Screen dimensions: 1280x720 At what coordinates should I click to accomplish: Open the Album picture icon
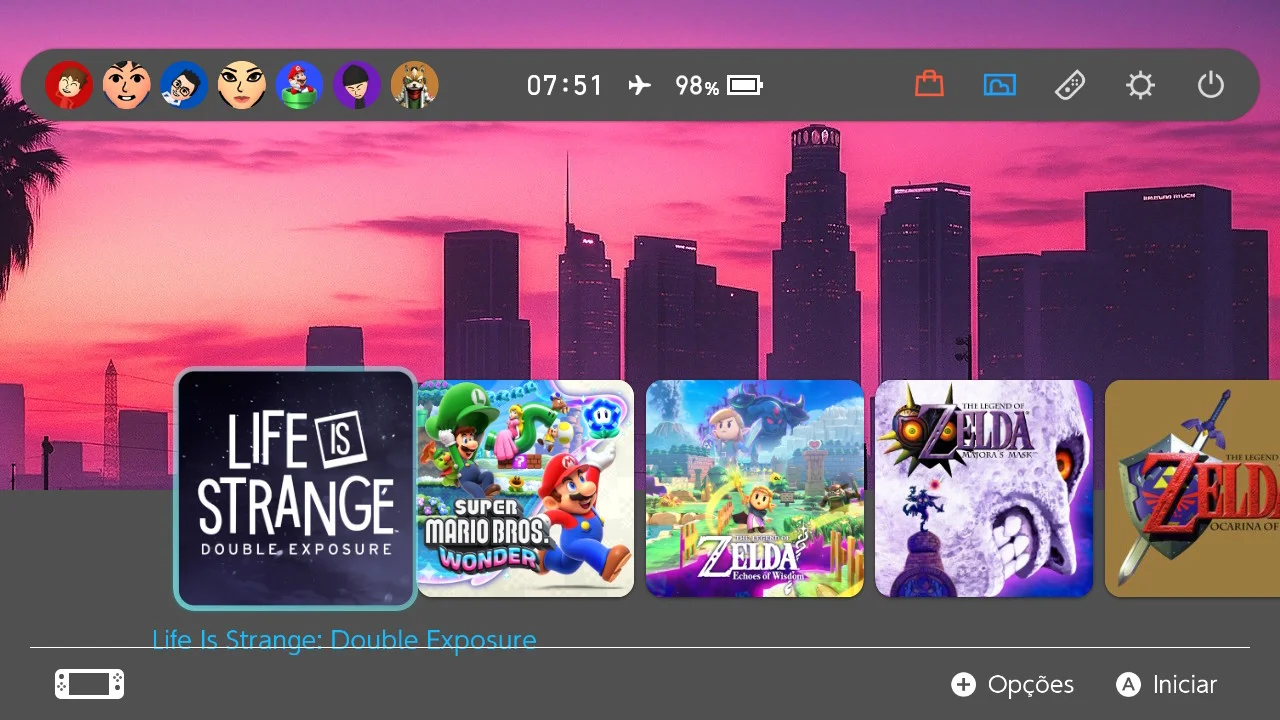999,85
